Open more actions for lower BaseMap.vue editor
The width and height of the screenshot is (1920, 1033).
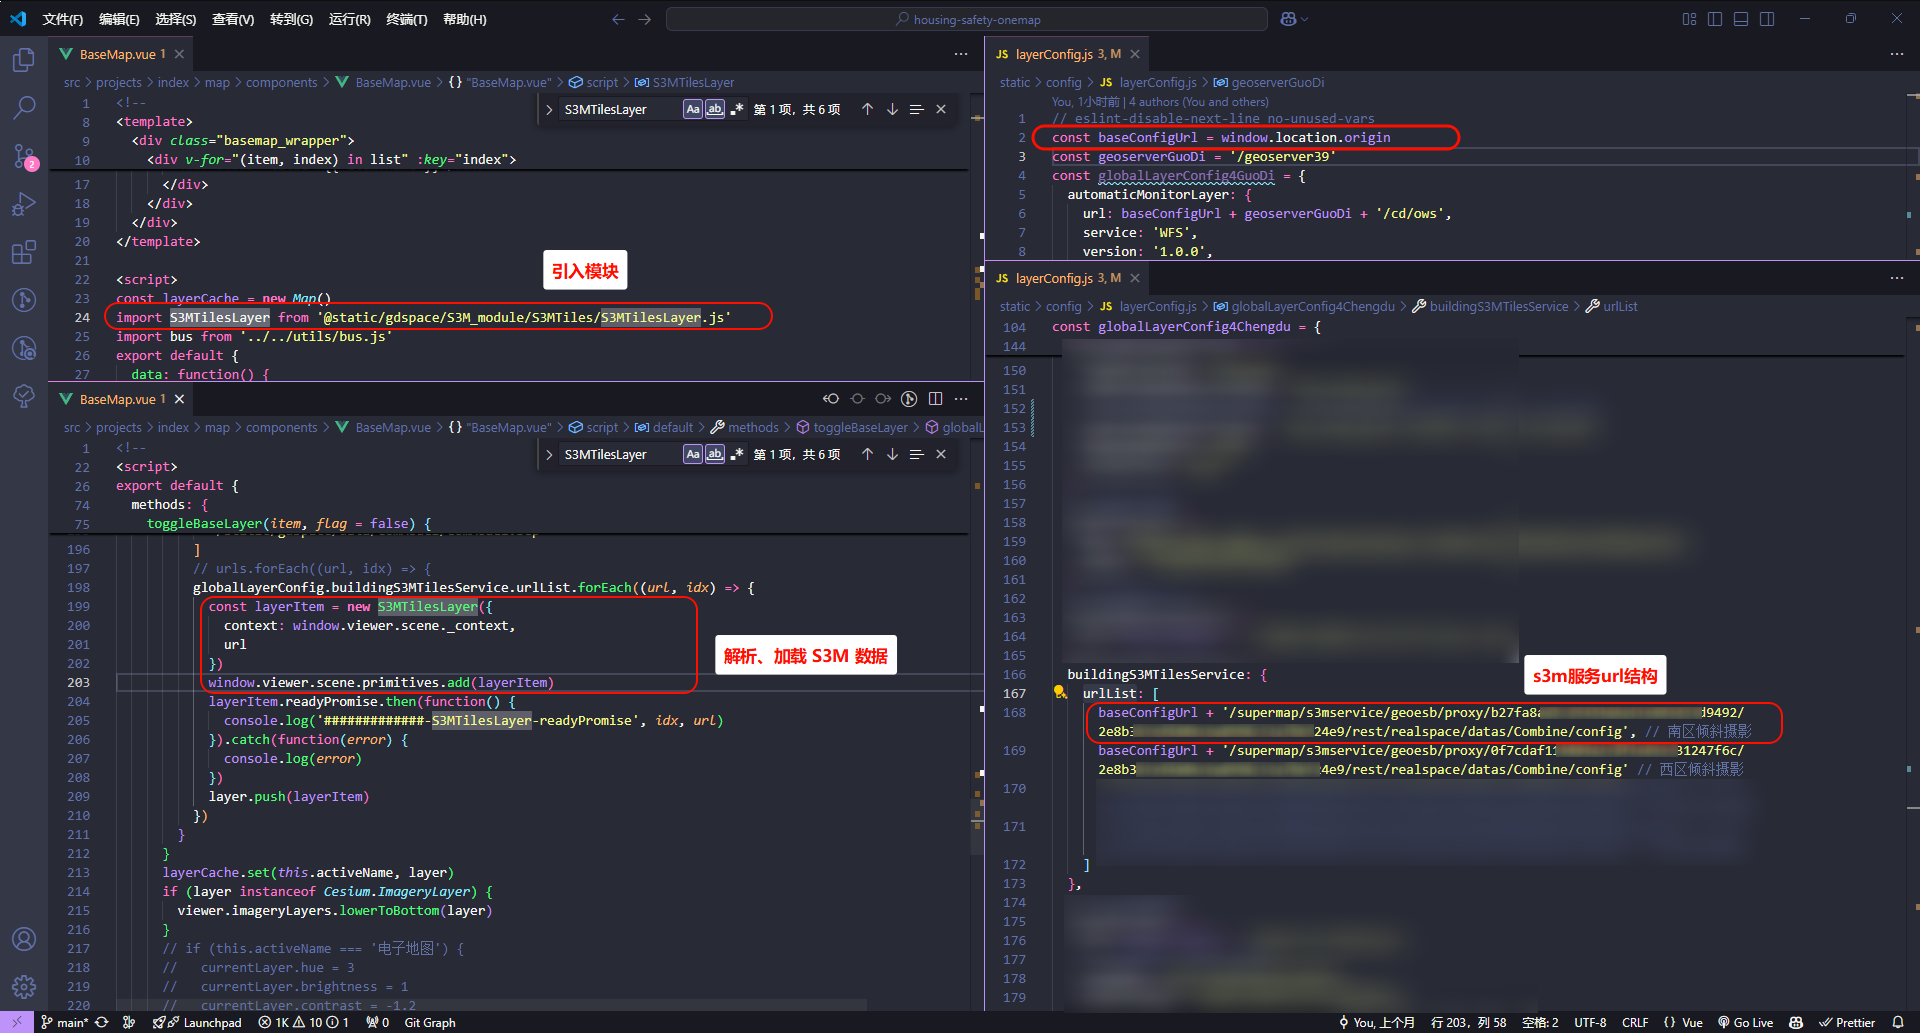[961, 399]
